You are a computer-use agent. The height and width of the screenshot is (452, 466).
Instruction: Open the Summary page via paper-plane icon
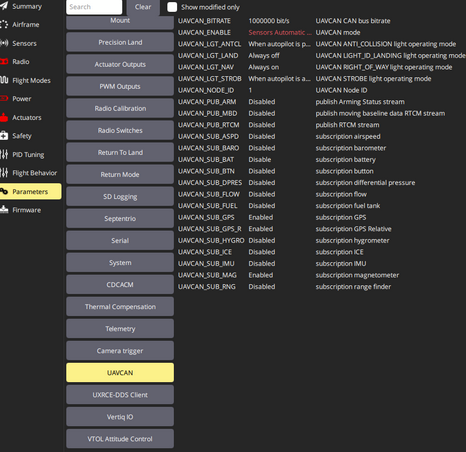point(4,6)
